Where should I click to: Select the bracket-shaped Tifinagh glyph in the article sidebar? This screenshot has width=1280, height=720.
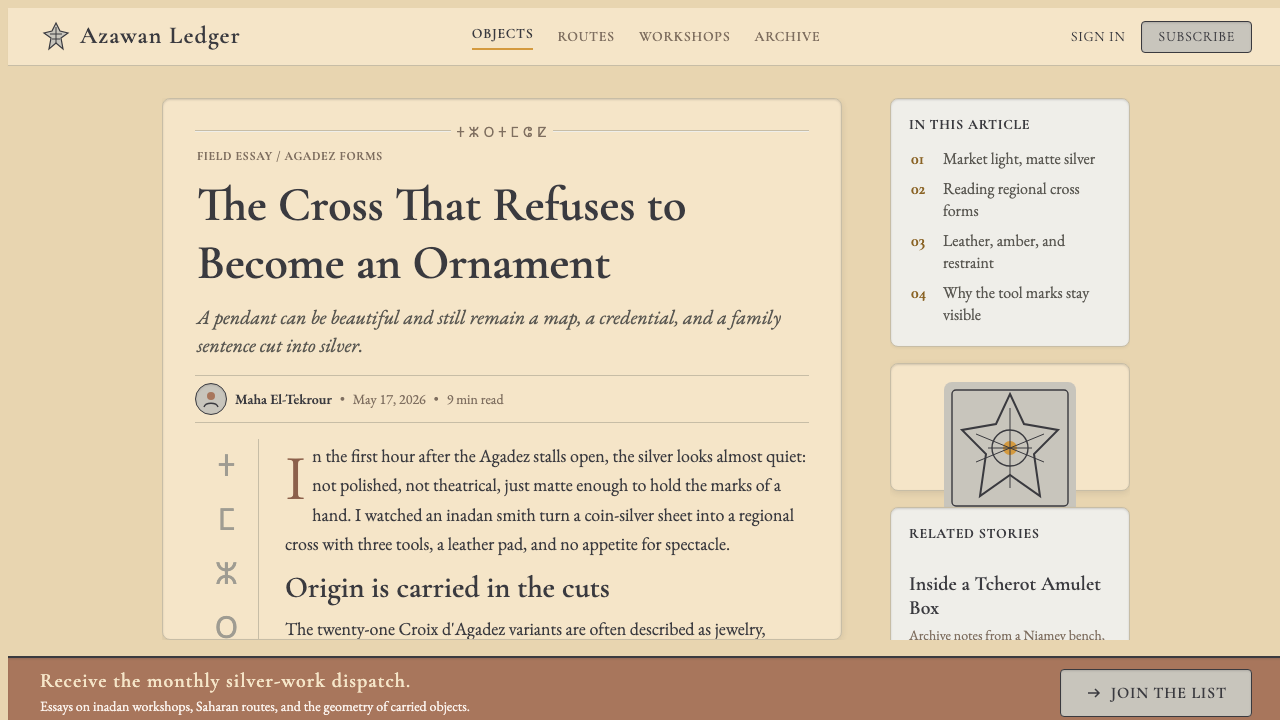click(x=227, y=519)
